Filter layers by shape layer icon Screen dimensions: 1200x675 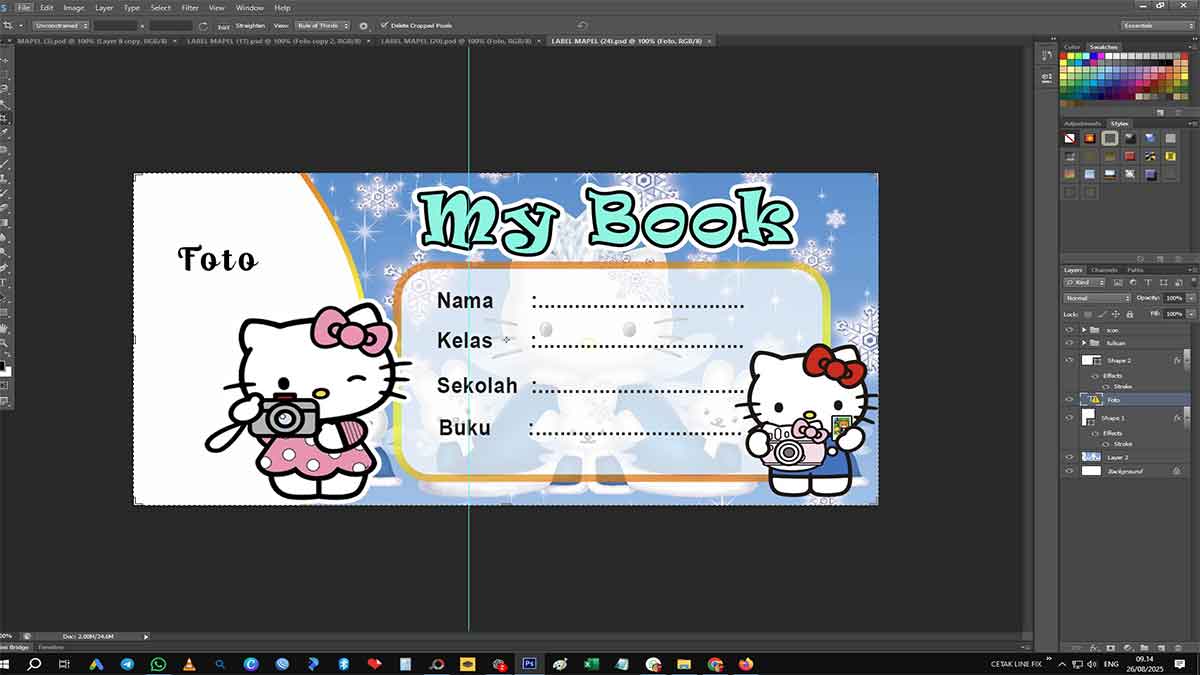1164,283
